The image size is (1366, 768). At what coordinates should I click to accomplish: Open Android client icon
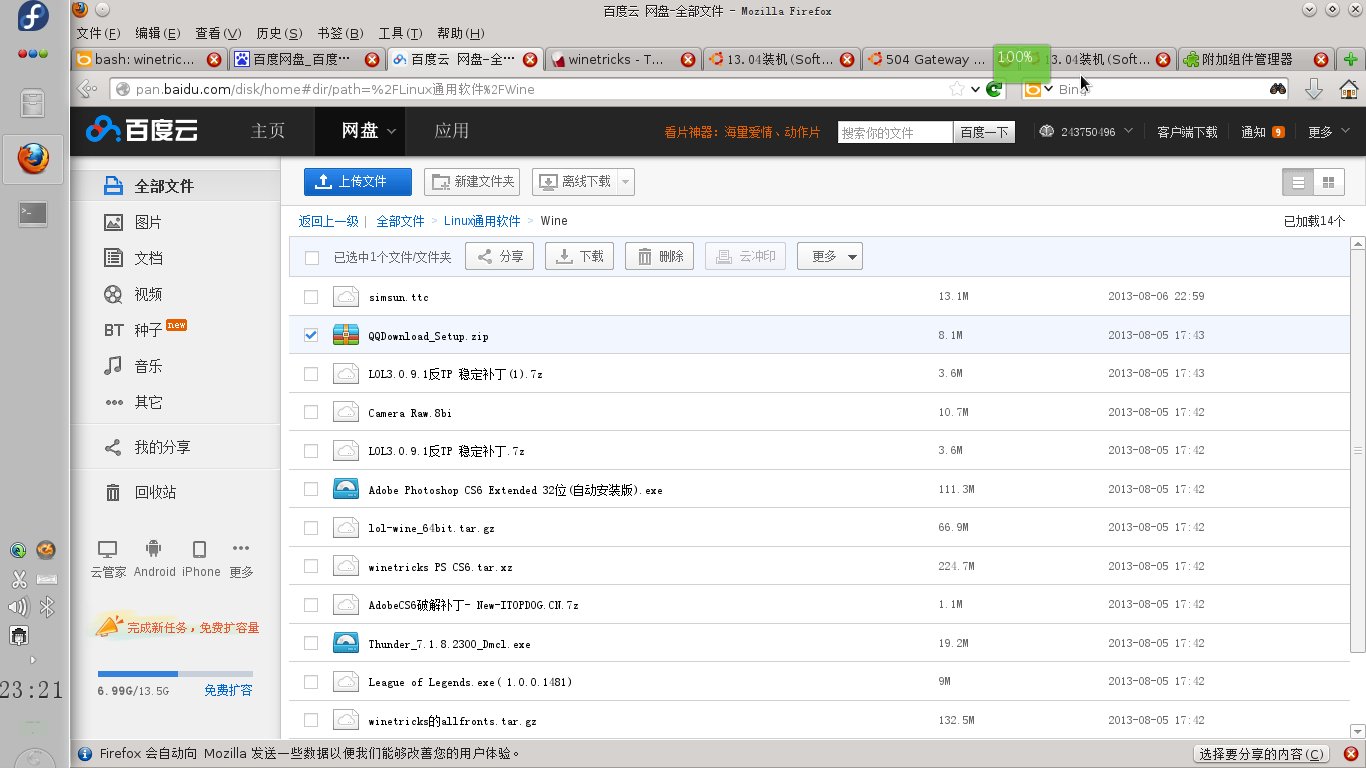click(153, 558)
